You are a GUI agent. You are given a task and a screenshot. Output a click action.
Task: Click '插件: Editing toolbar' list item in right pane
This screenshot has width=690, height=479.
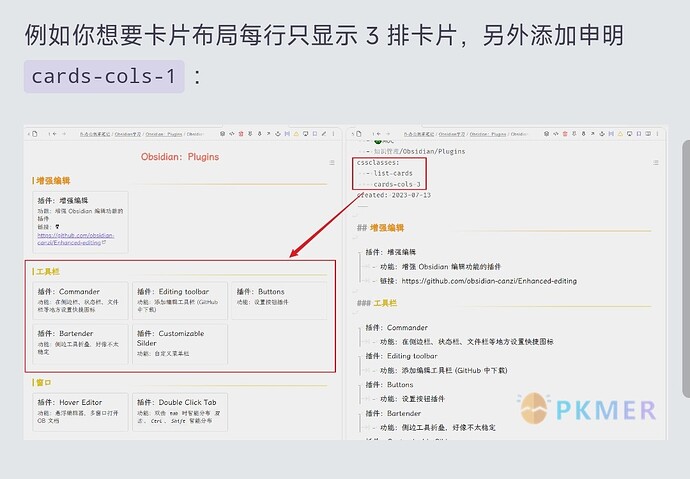[401, 356]
